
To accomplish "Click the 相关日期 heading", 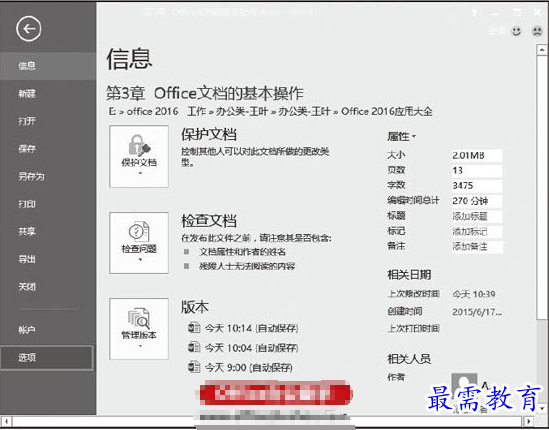I will (409, 275).
